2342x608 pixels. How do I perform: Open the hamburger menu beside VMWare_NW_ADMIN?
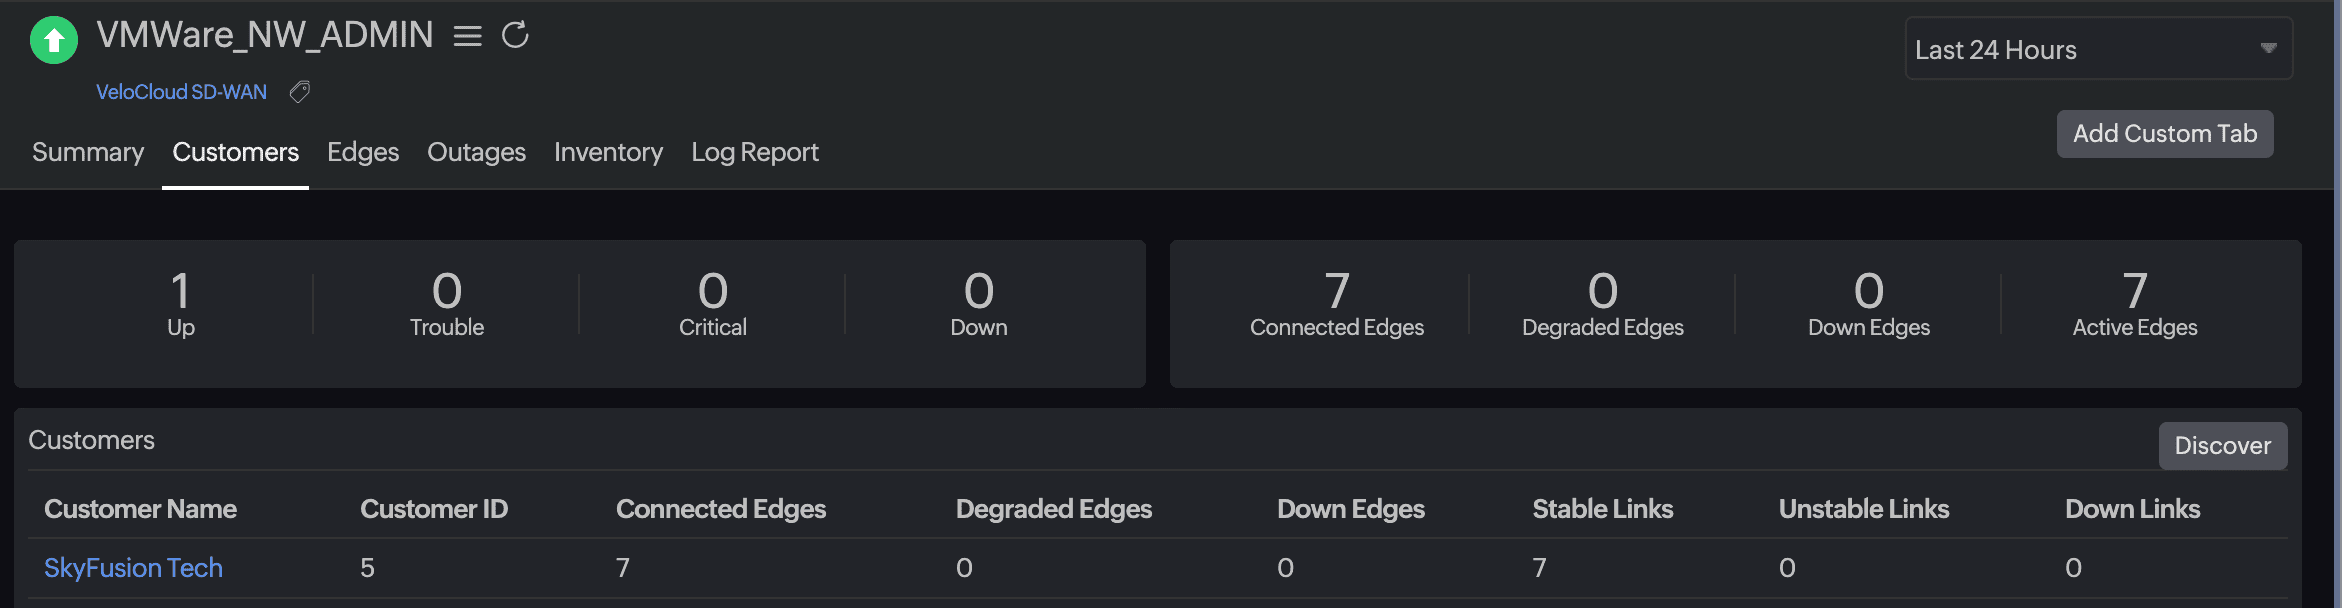pos(466,36)
